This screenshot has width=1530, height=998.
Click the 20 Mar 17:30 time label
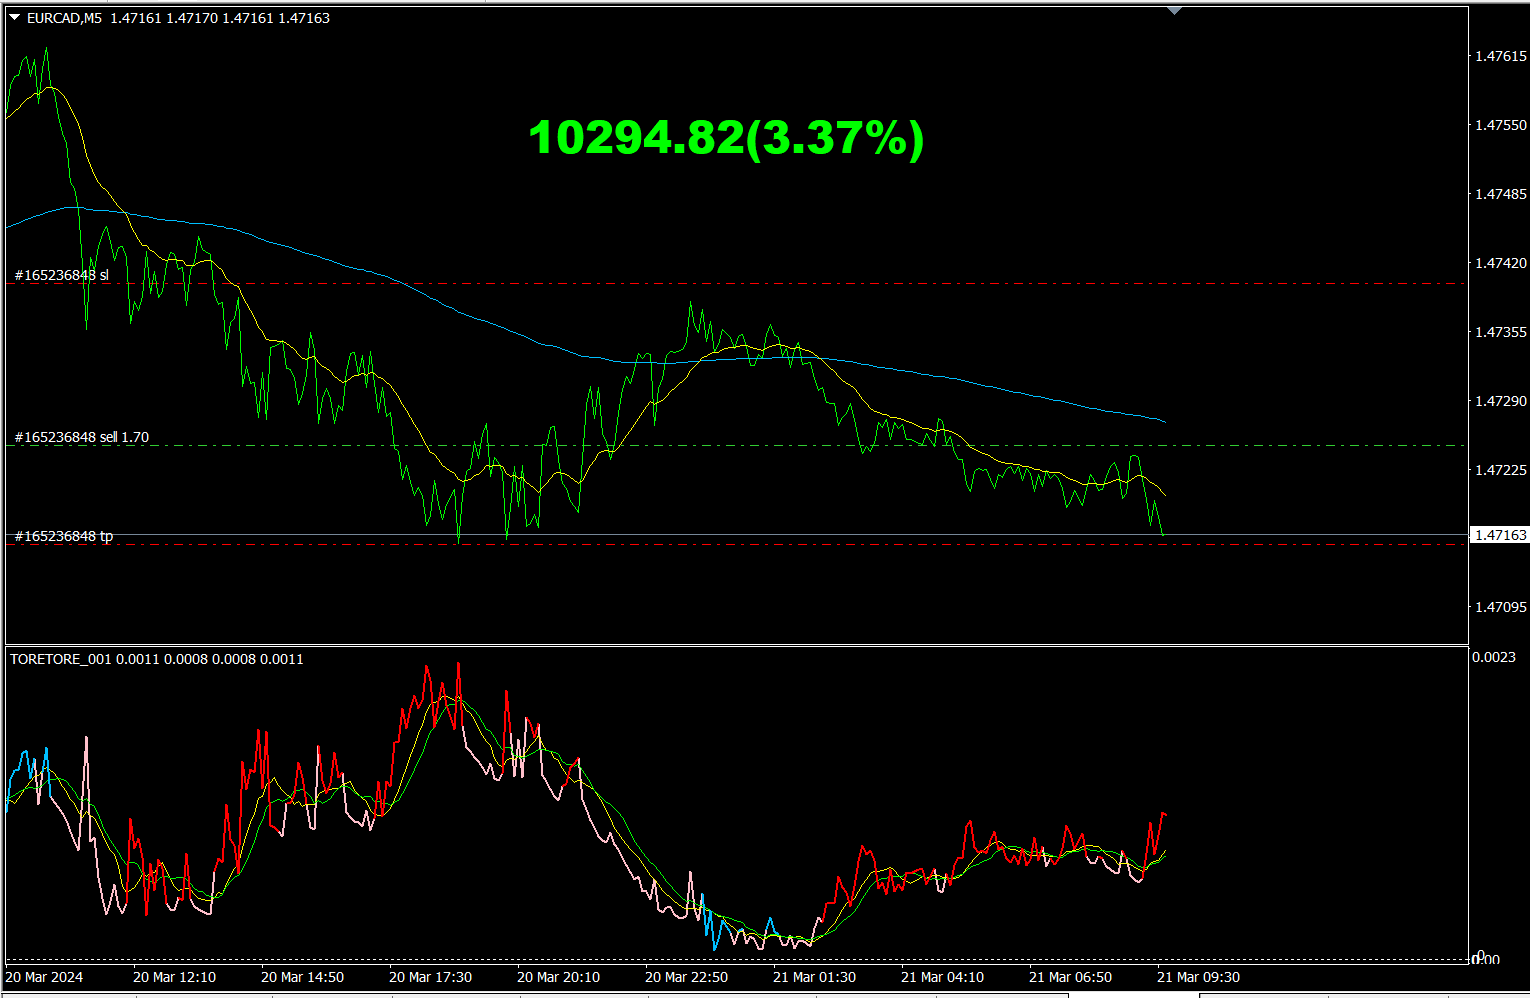430,977
